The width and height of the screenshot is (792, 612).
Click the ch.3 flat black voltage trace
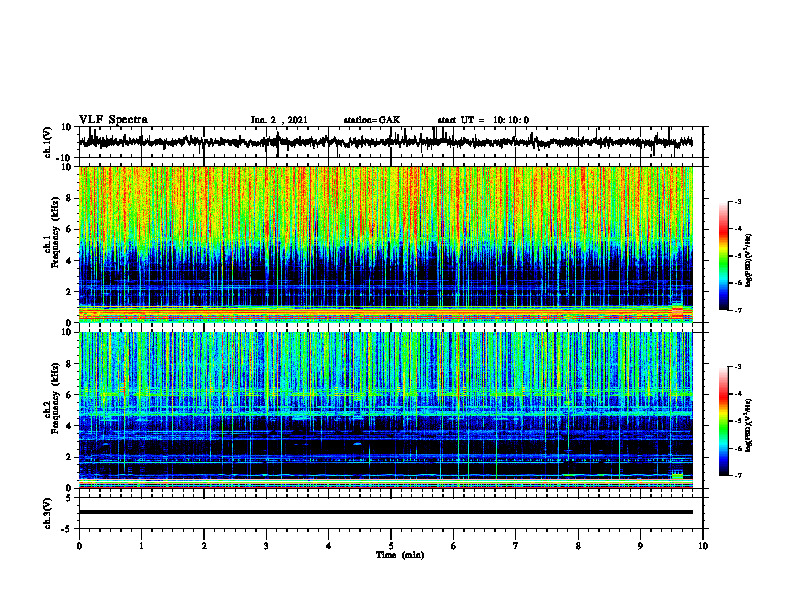tap(385, 512)
